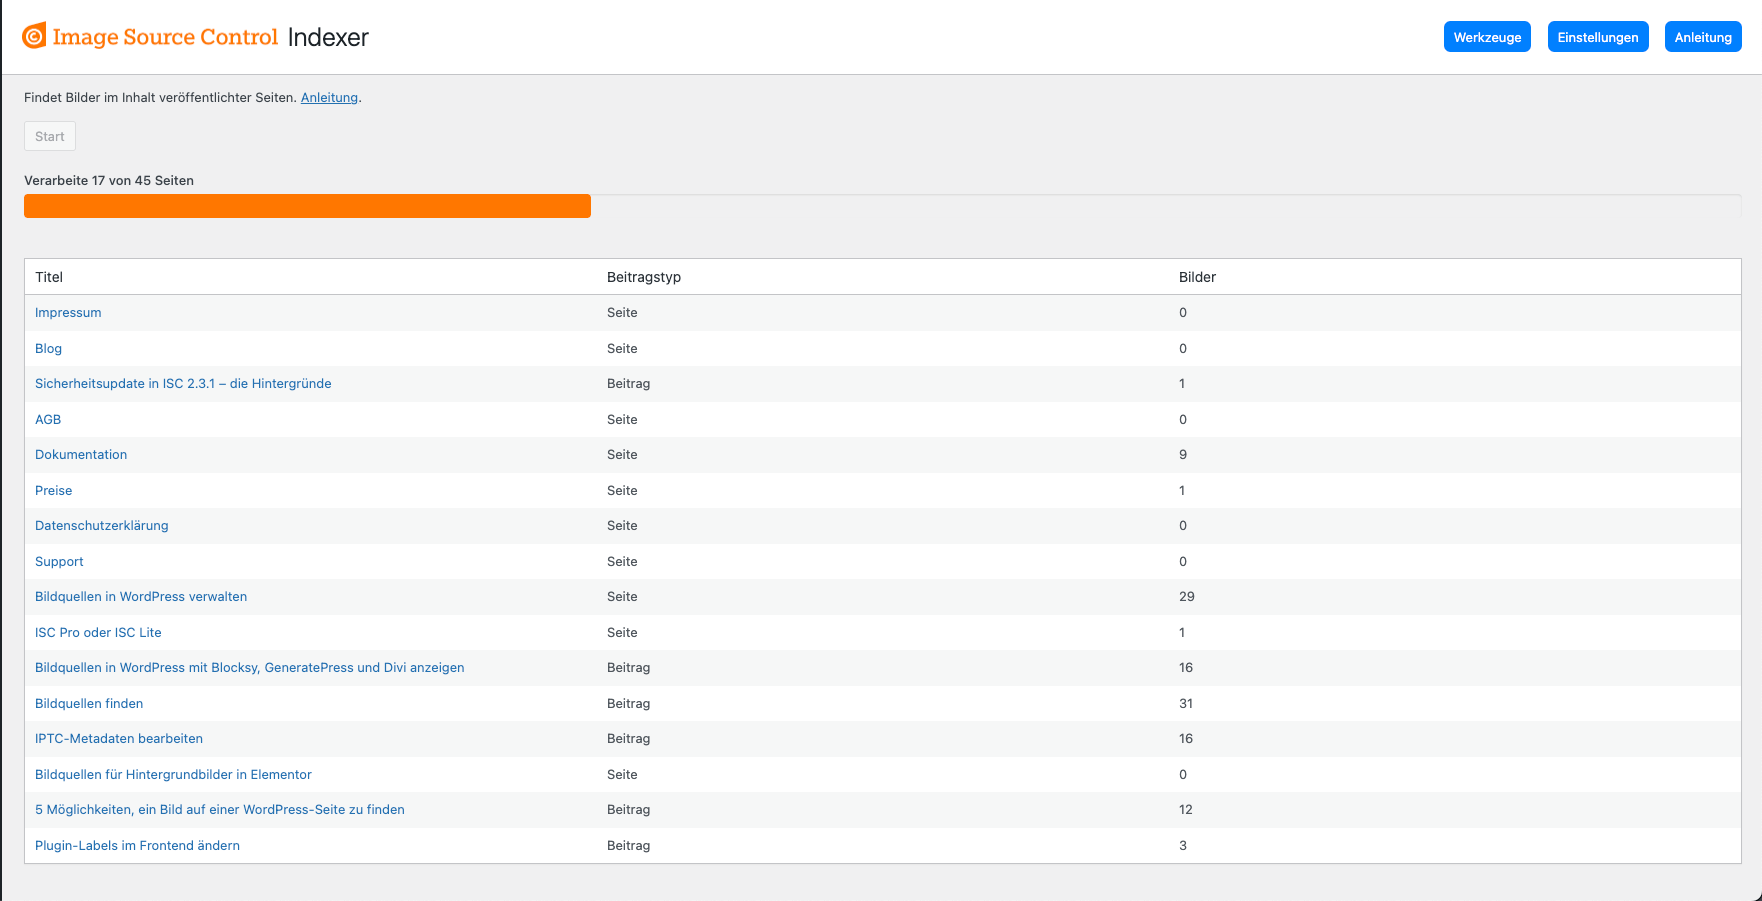Open the Dokumentation page link
The image size is (1762, 901).
click(81, 455)
